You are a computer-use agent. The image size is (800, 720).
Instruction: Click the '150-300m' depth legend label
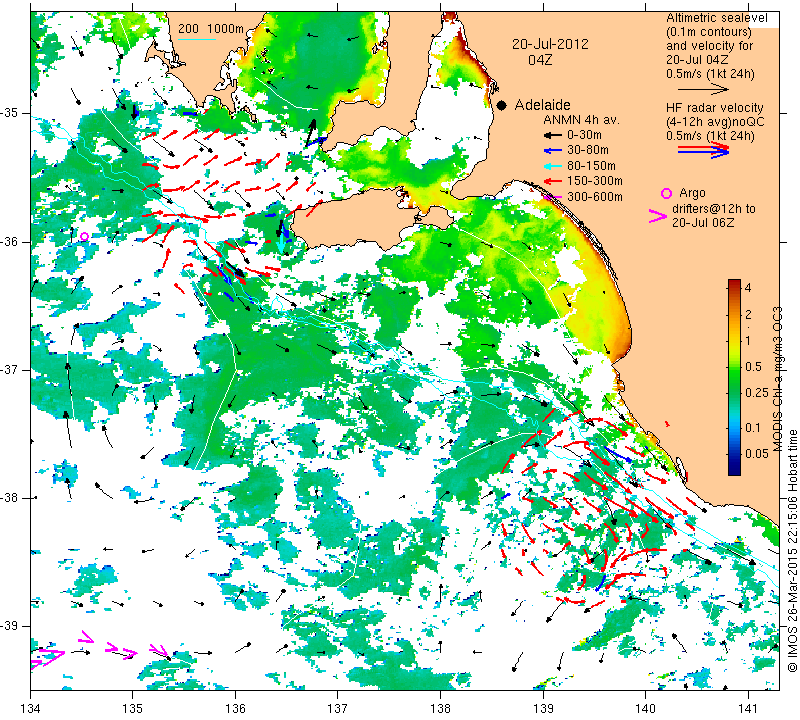coord(595,181)
